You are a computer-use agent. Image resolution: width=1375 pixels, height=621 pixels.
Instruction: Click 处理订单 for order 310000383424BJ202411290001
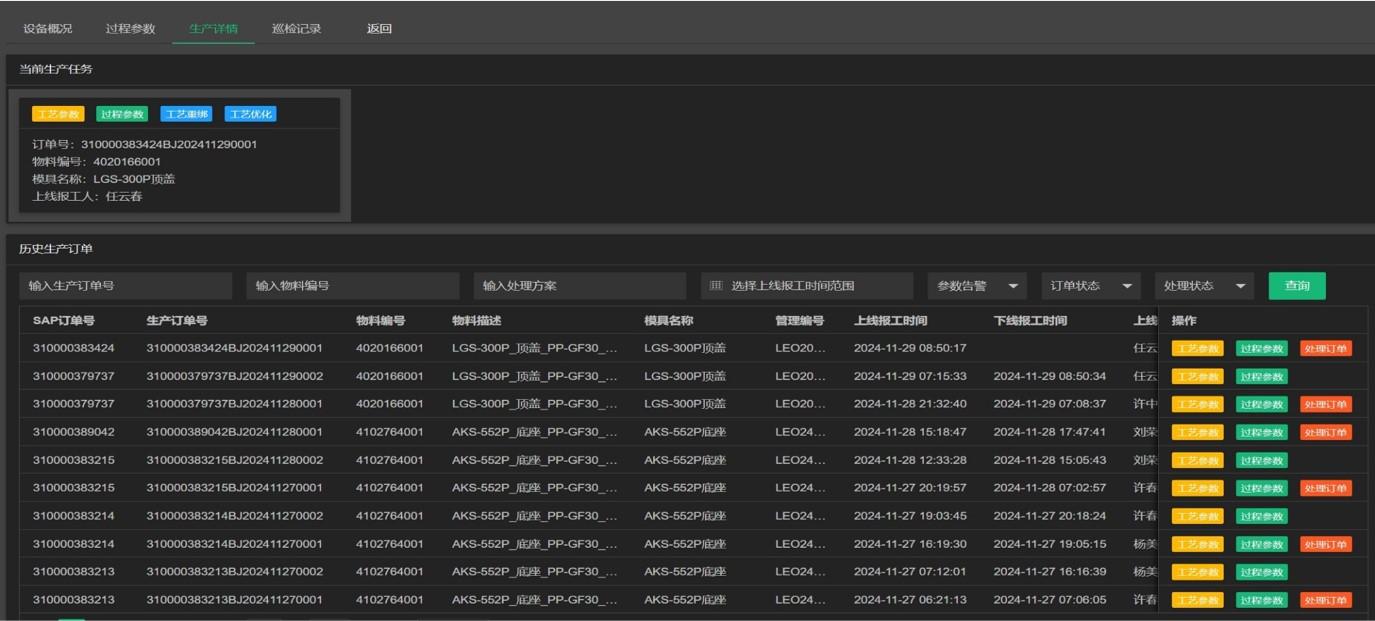[x=1326, y=349]
